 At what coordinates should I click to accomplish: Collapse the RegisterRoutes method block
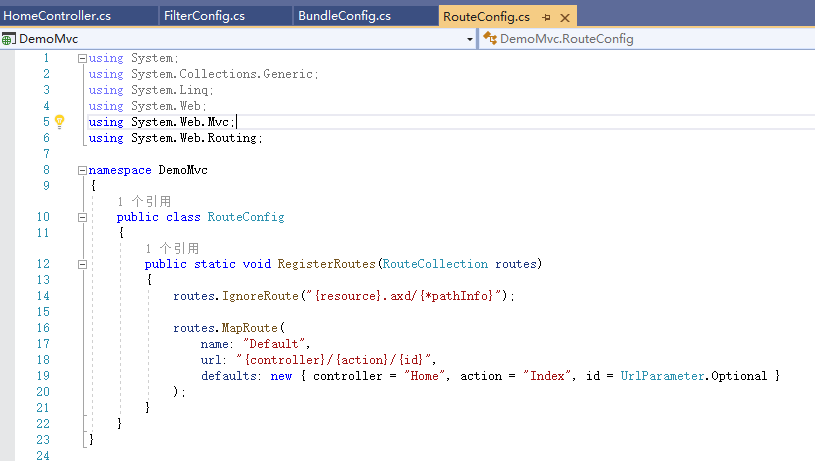(82, 264)
